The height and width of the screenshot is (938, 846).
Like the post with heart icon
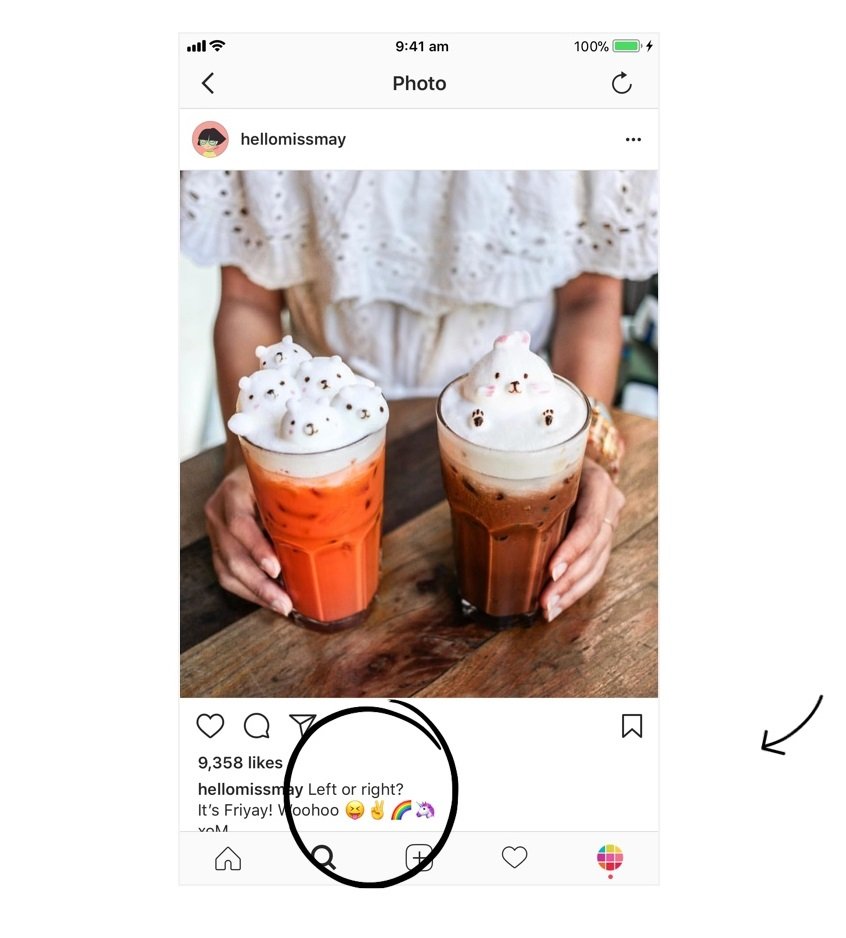[x=210, y=726]
